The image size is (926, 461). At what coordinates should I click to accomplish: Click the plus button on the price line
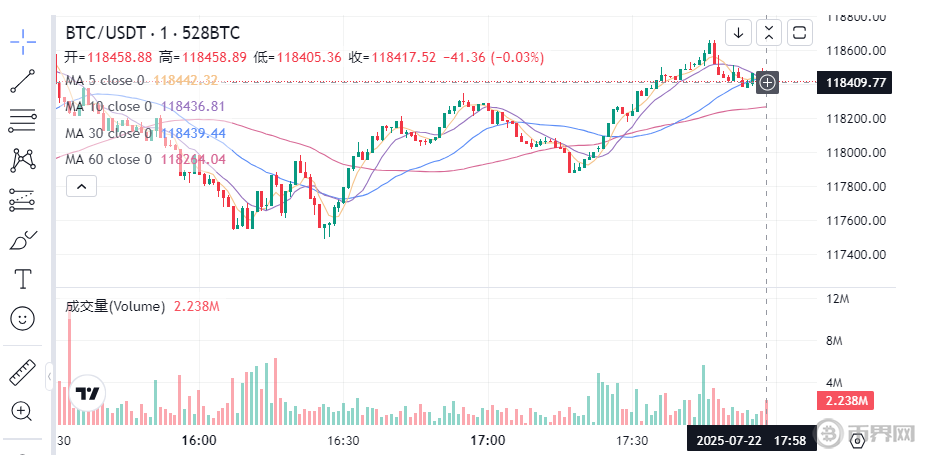[x=767, y=83]
